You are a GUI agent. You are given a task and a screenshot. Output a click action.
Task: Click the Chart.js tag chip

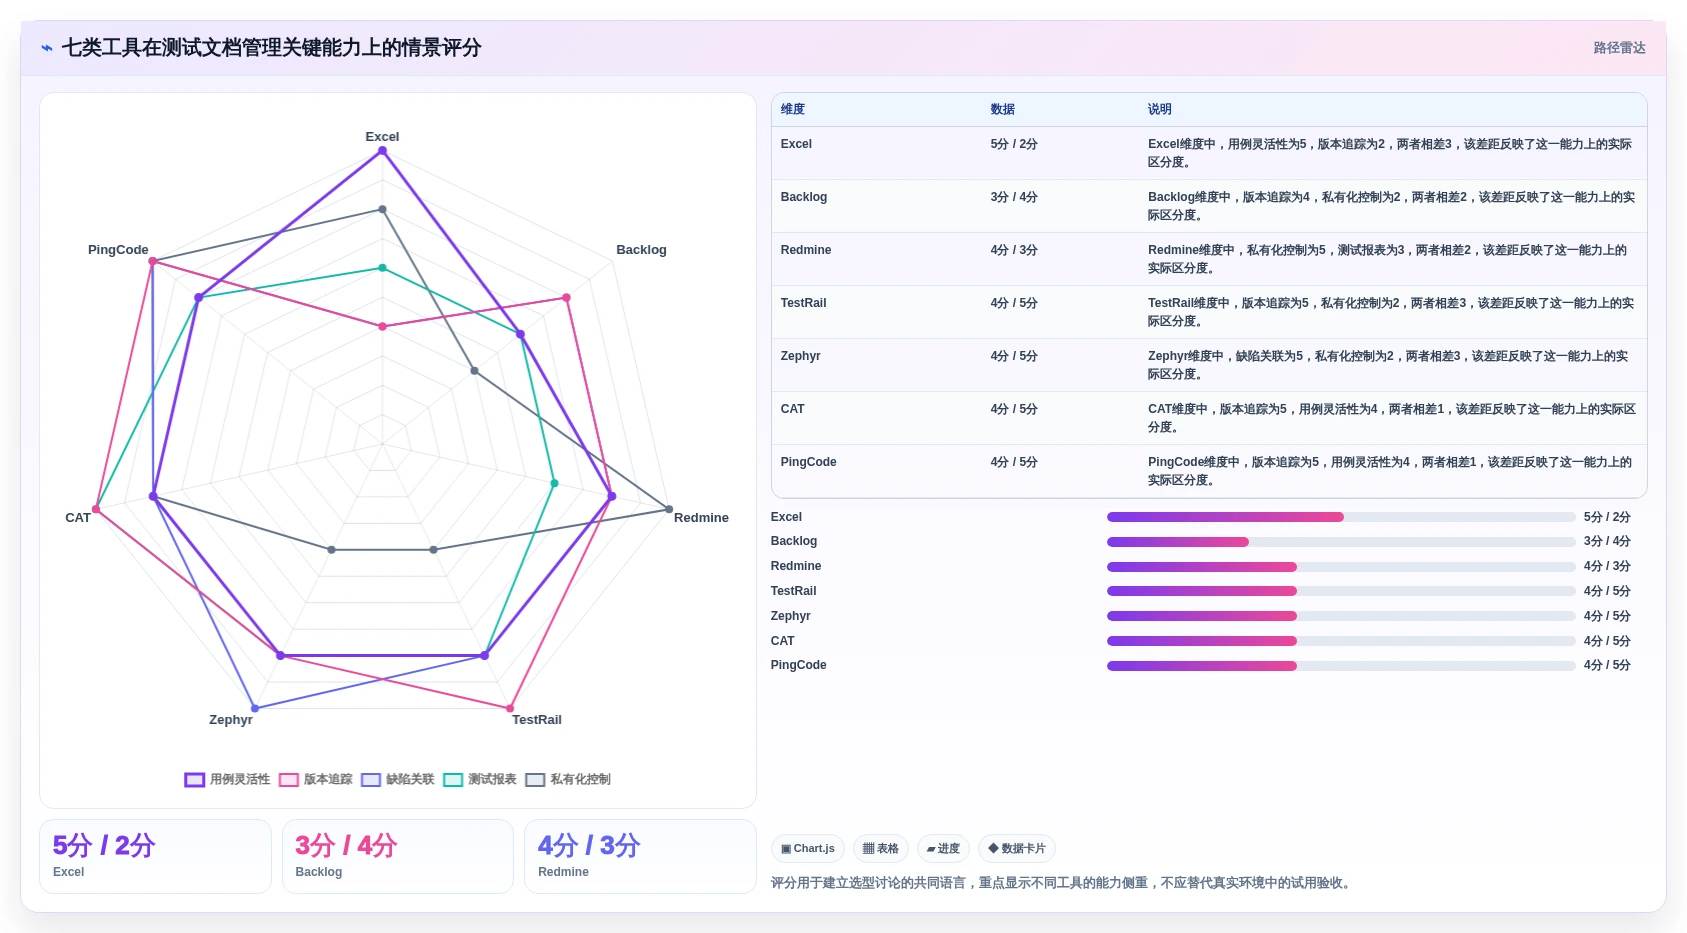[x=808, y=848]
